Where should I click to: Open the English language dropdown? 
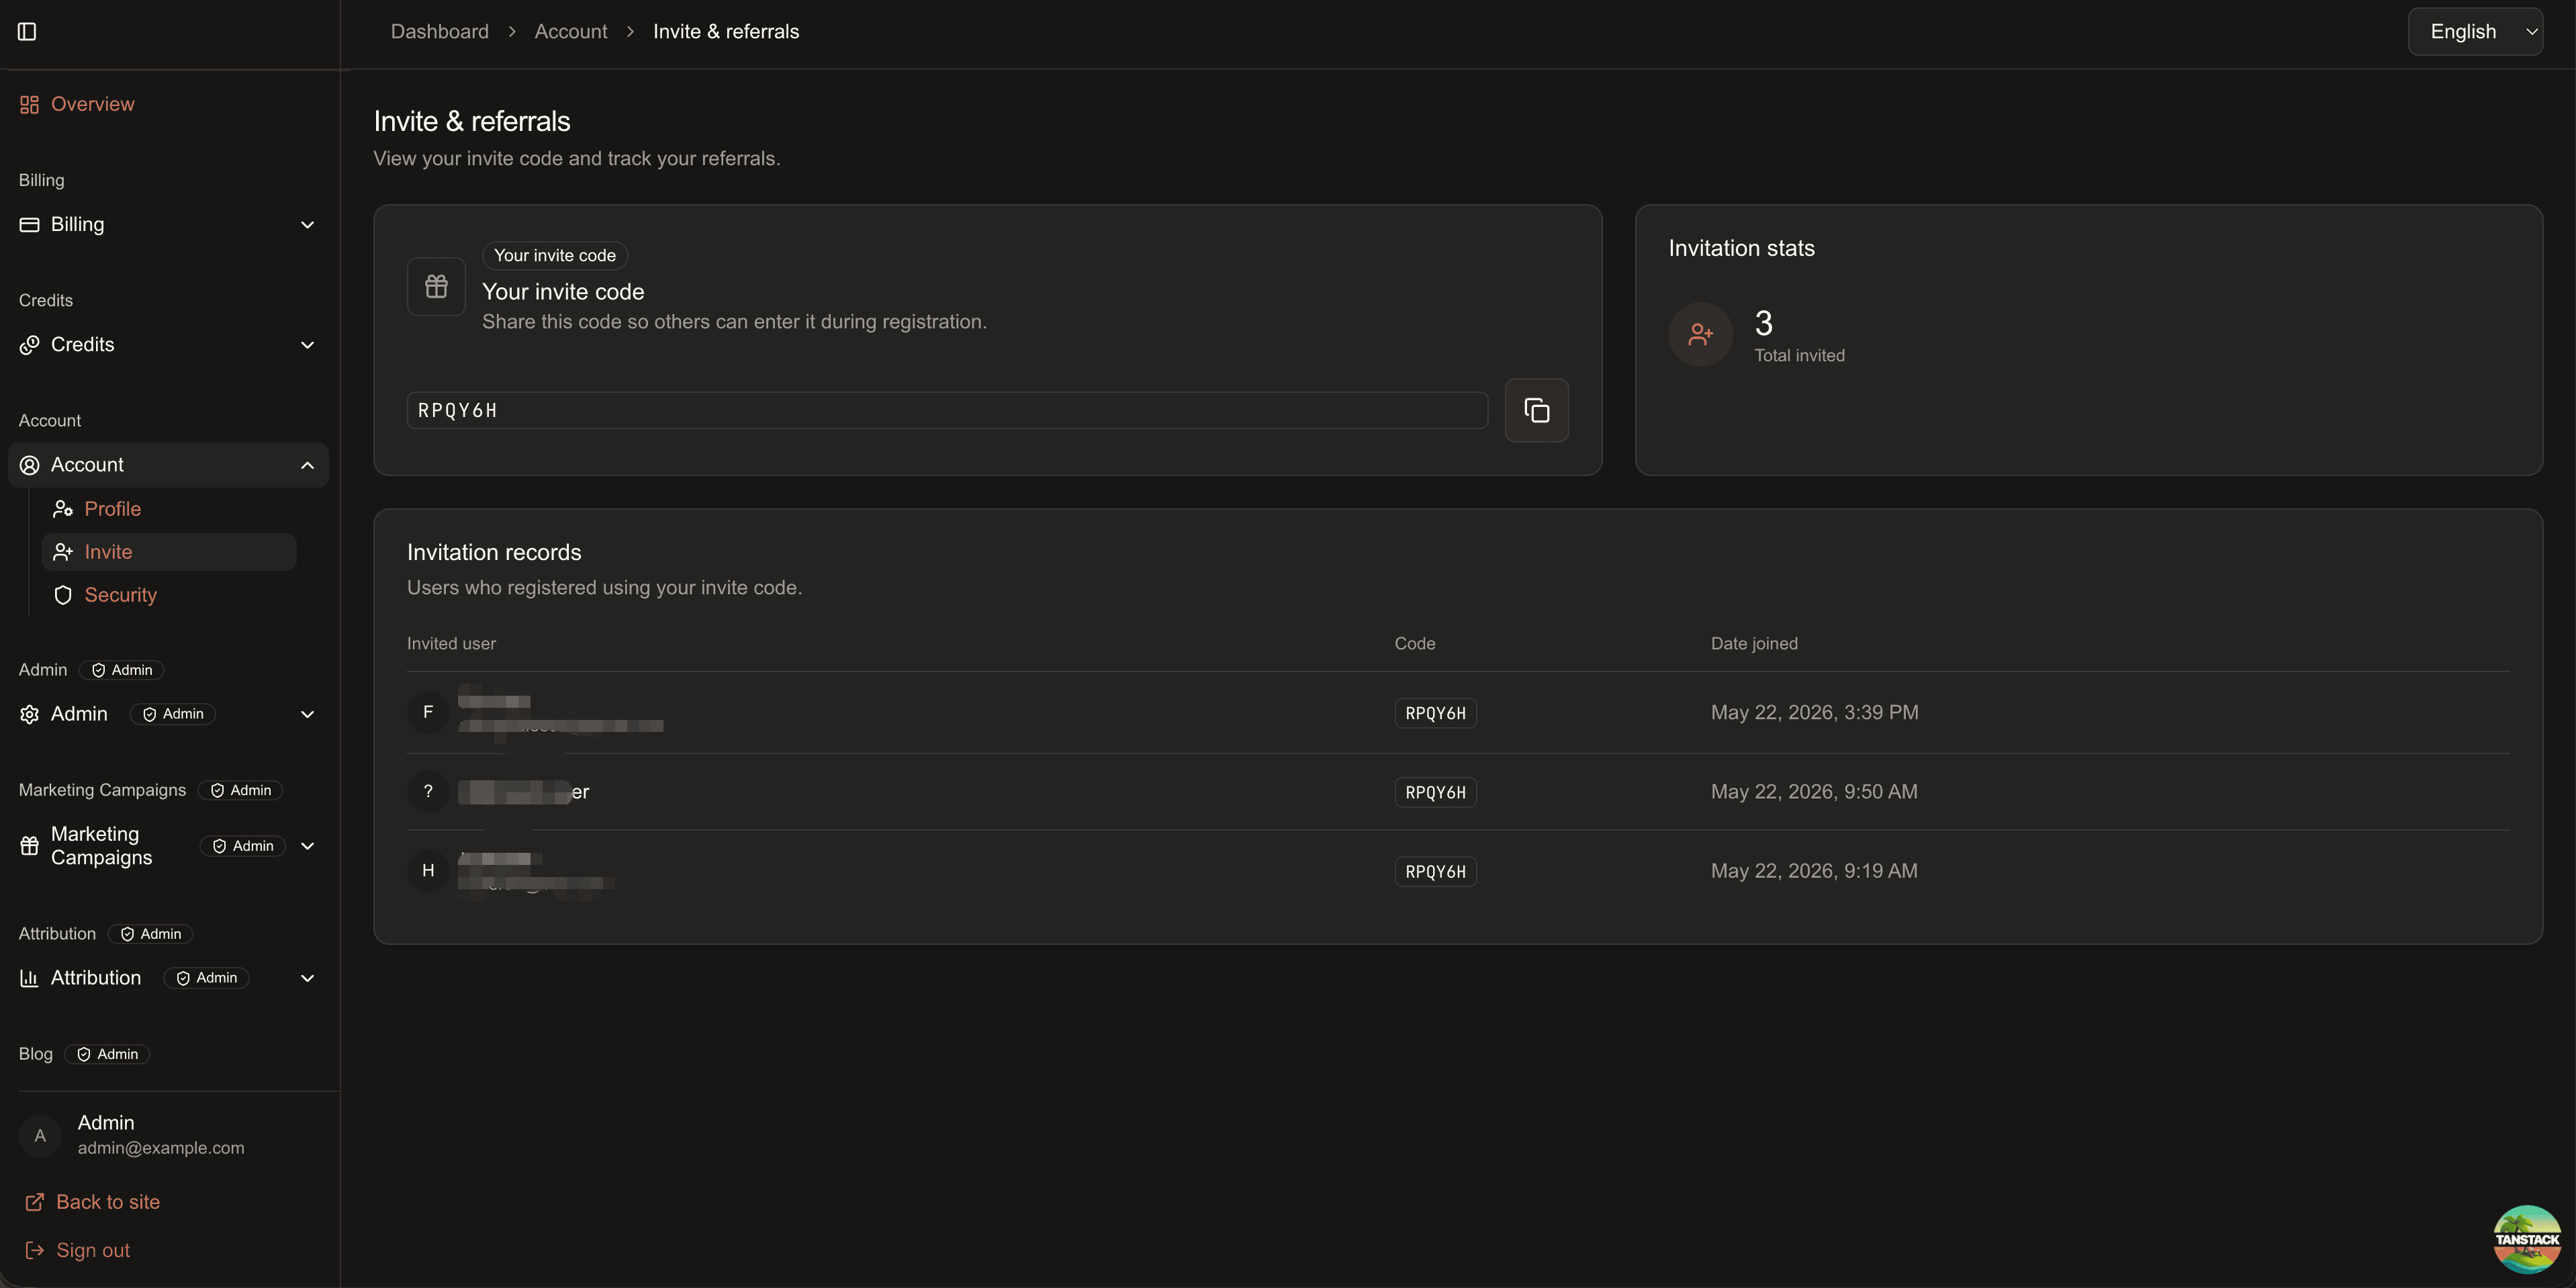pos(2475,32)
